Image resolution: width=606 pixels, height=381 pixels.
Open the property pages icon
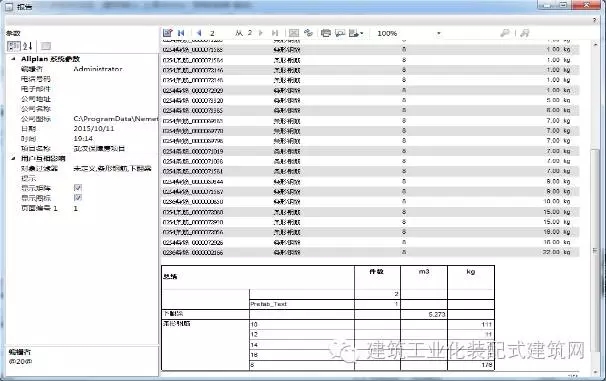tap(46, 46)
